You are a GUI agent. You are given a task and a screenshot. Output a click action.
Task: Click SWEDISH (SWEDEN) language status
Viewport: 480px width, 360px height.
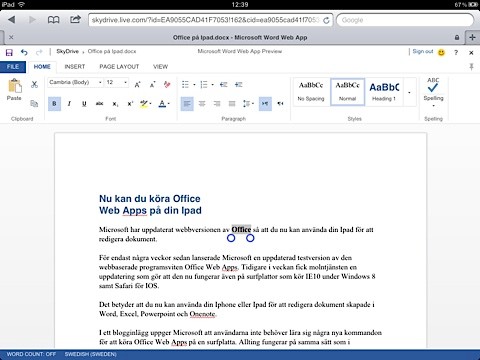point(91,354)
